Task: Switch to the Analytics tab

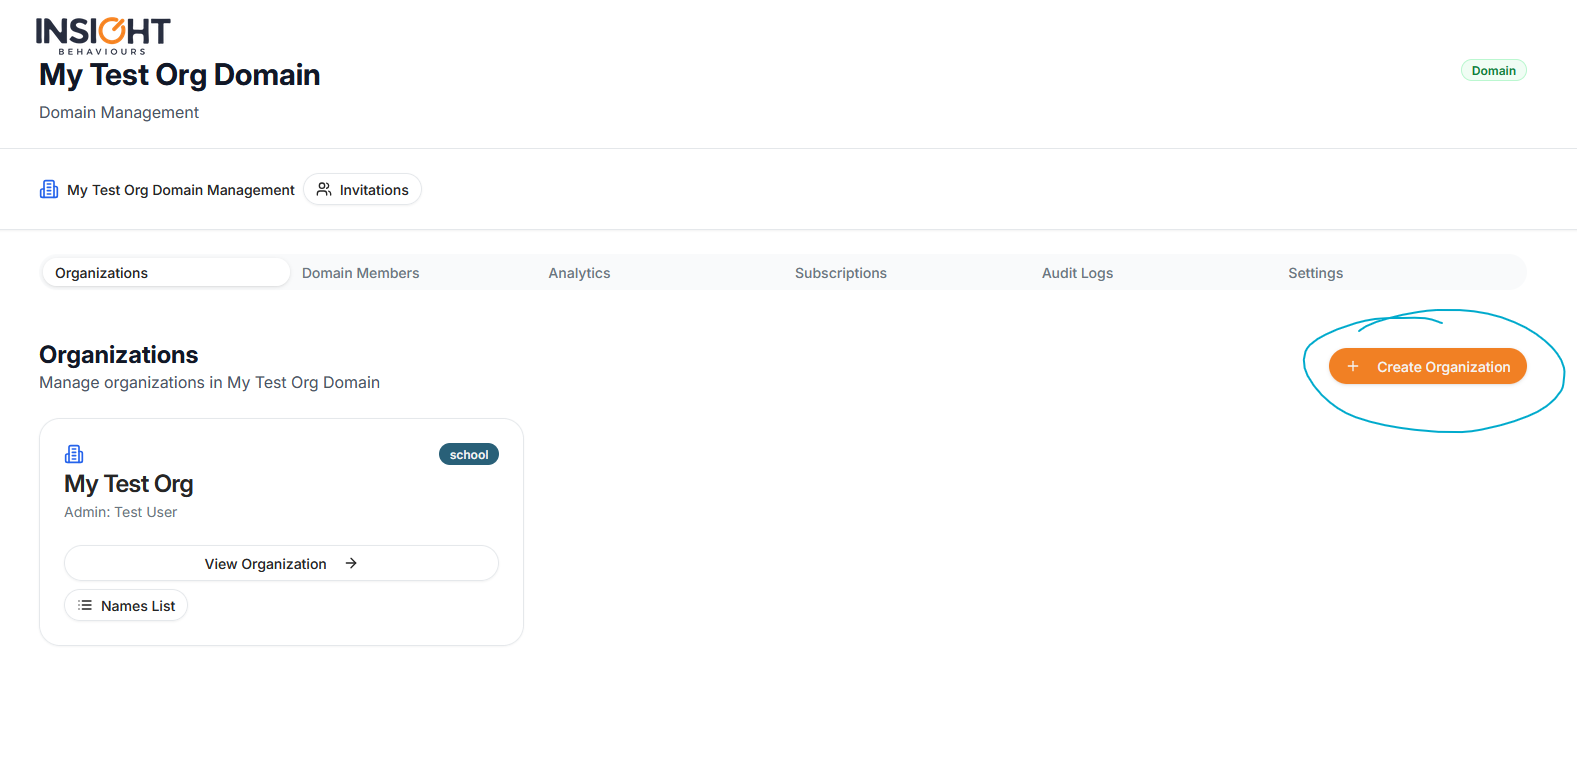Action: pyautogui.click(x=579, y=273)
